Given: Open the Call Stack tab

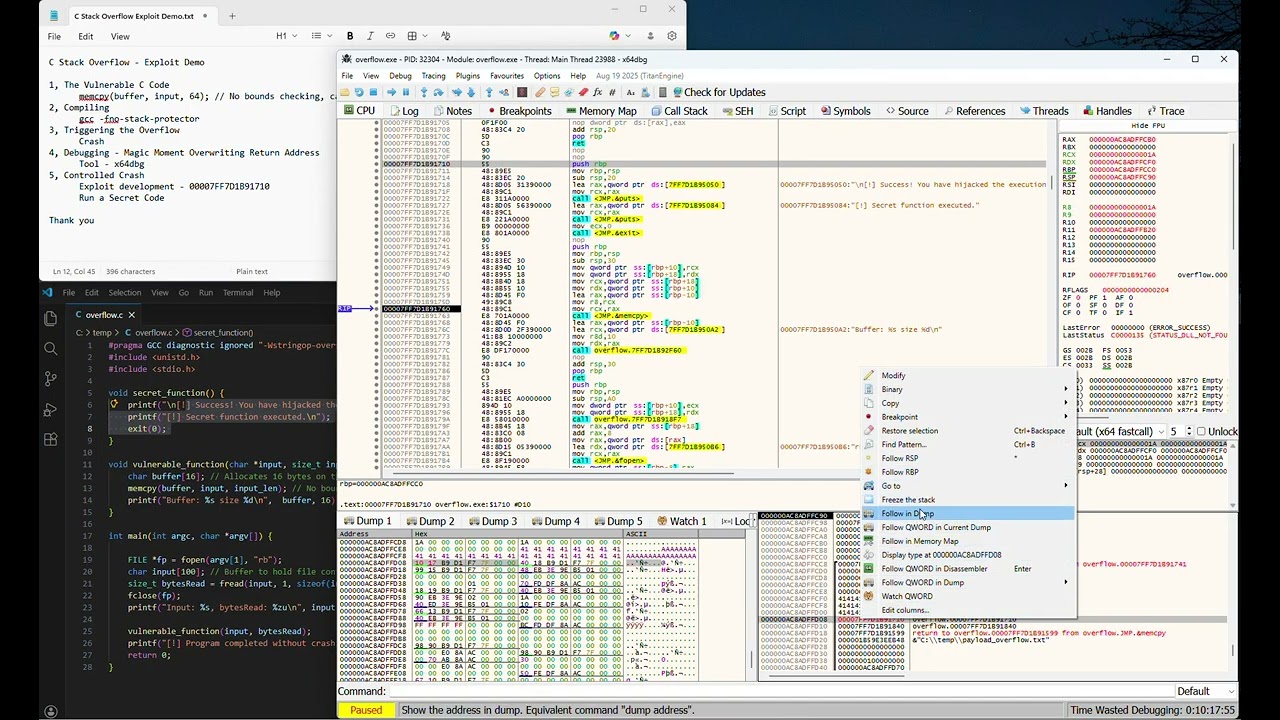Looking at the screenshot, I should point(679,111).
